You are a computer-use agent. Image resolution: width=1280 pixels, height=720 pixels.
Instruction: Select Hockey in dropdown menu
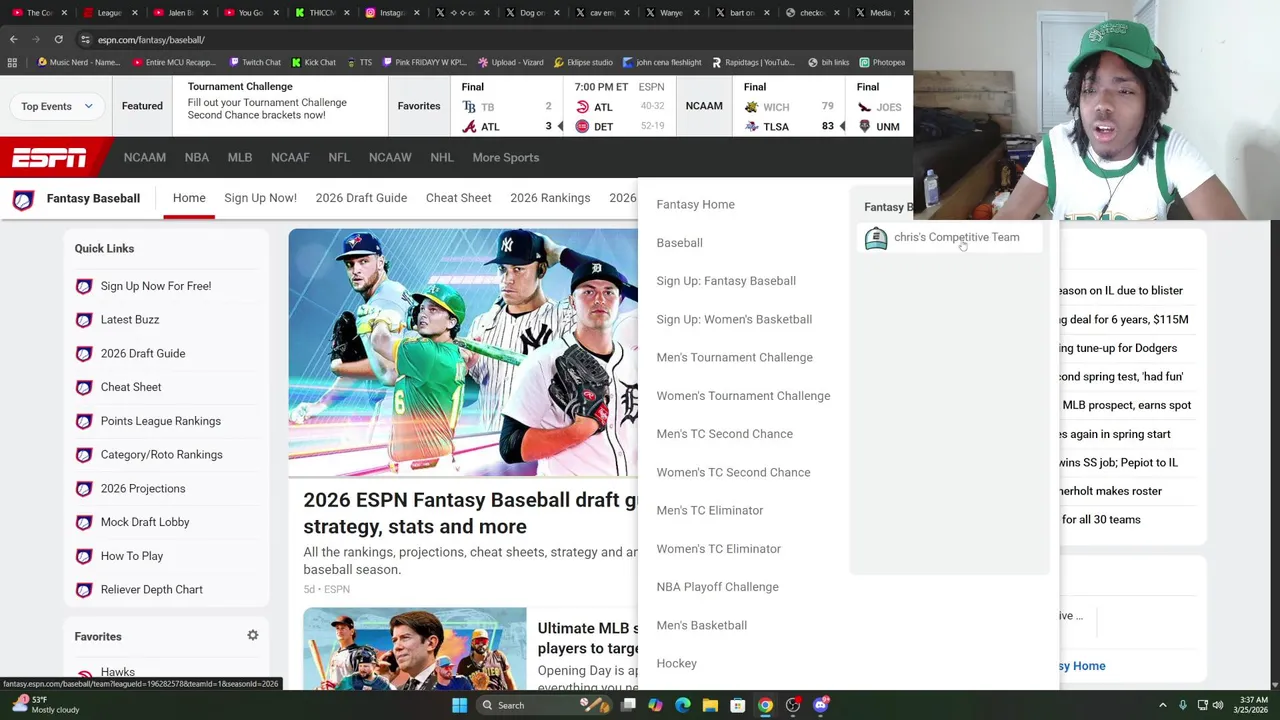[676, 664]
